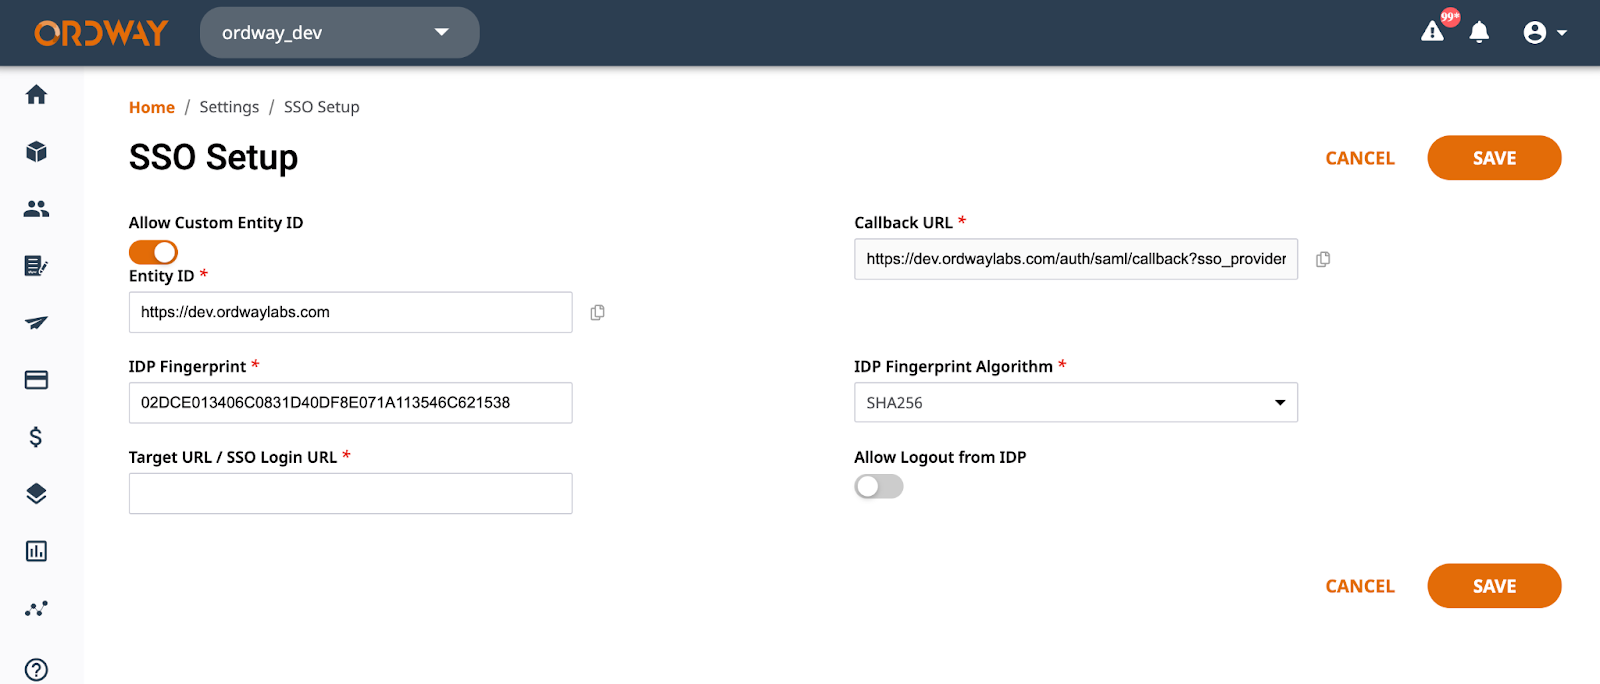Open the products cube icon in sidebar
The height and width of the screenshot is (684, 1600).
point(36,151)
